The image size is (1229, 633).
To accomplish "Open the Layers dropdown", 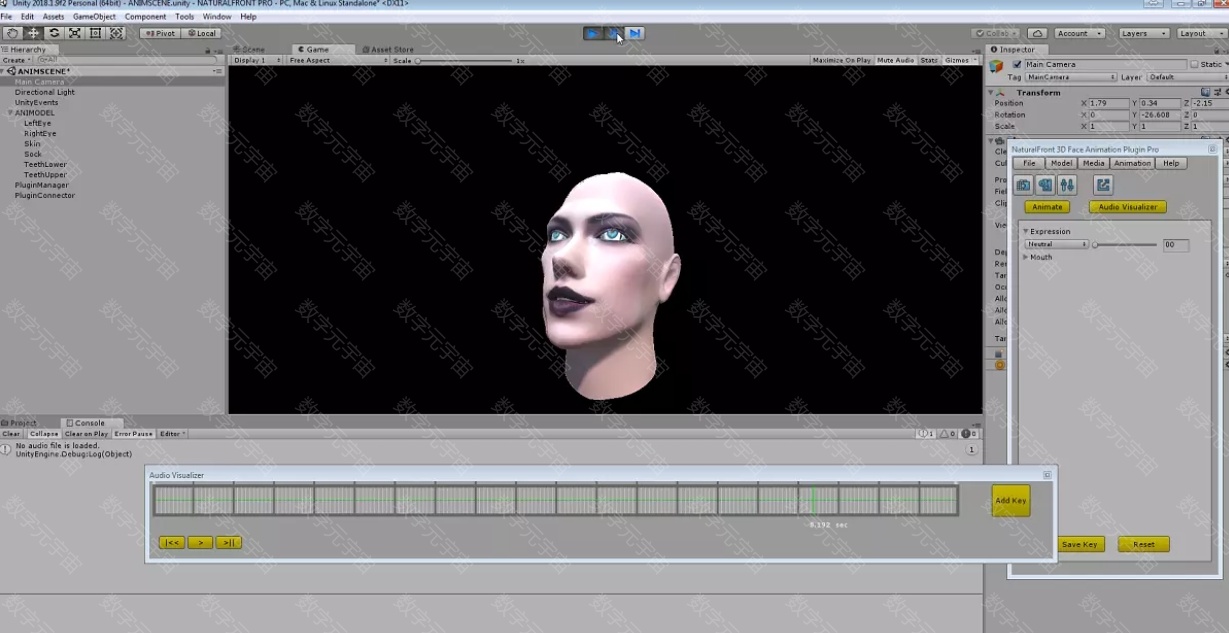I will coord(1143,33).
